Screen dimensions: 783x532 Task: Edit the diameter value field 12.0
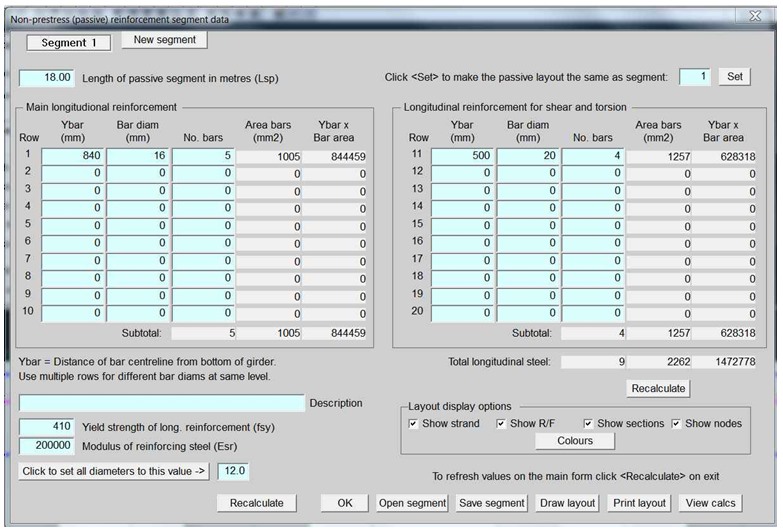(234, 471)
